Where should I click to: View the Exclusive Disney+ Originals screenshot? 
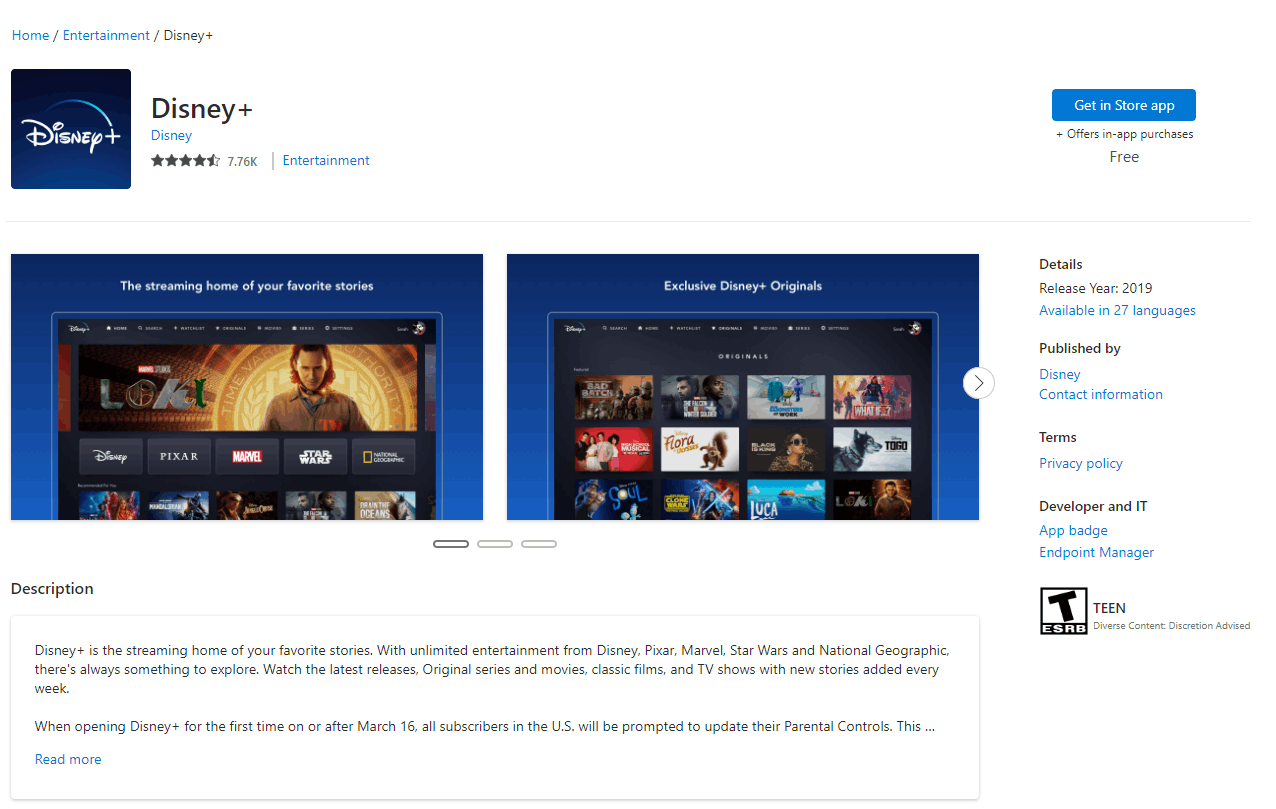point(742,386)
